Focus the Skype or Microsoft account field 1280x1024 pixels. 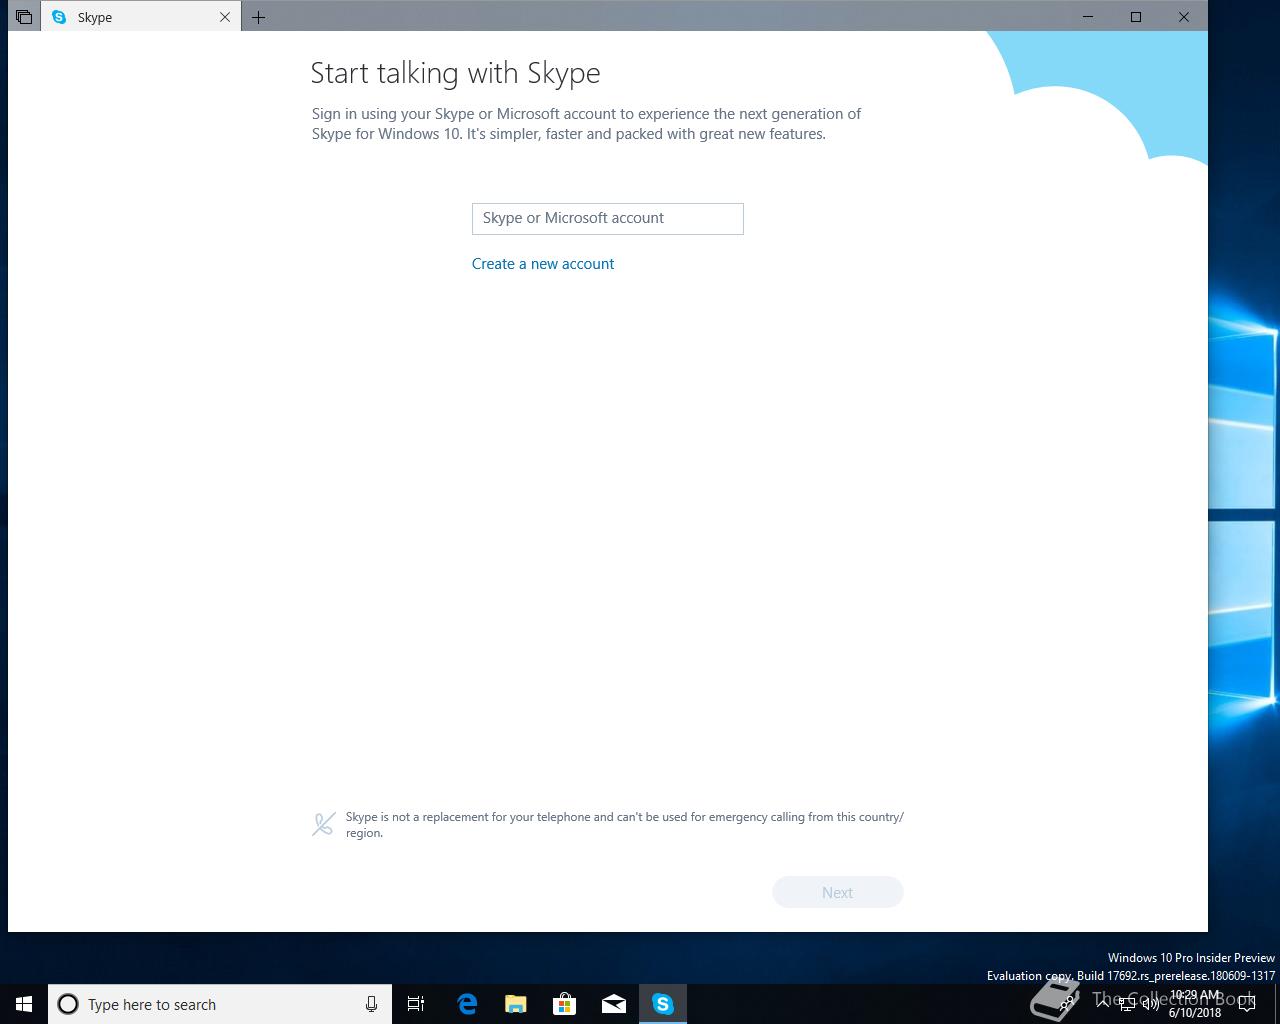607,219
